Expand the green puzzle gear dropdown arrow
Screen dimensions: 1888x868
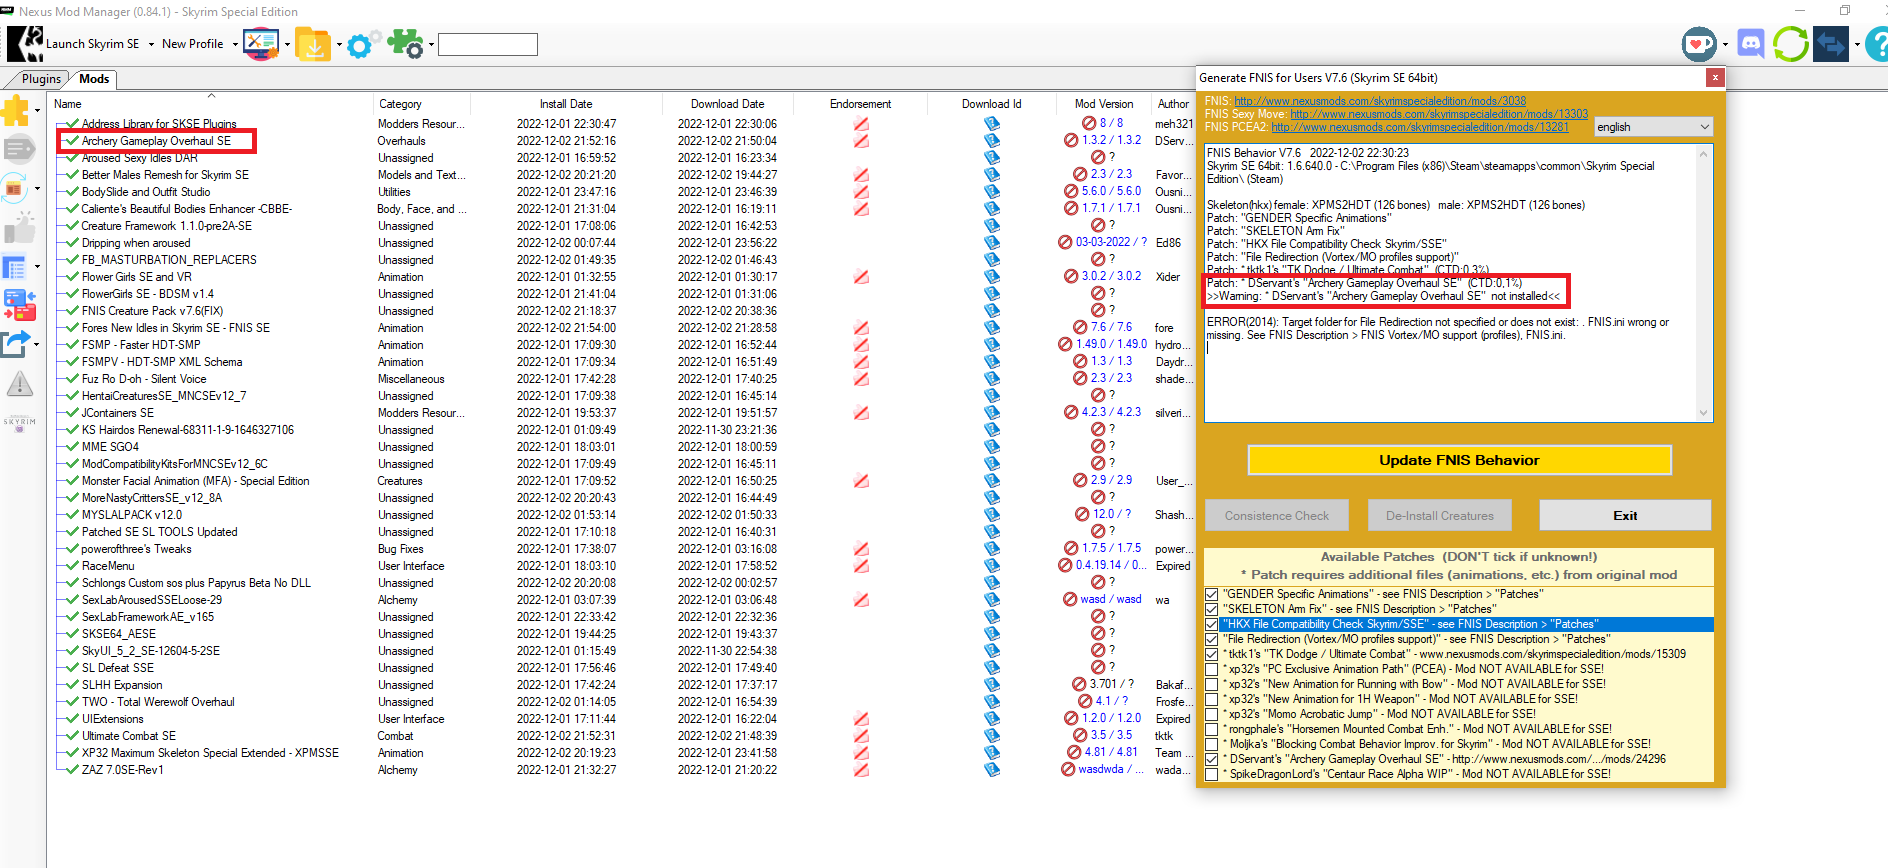tap(431, 44)
